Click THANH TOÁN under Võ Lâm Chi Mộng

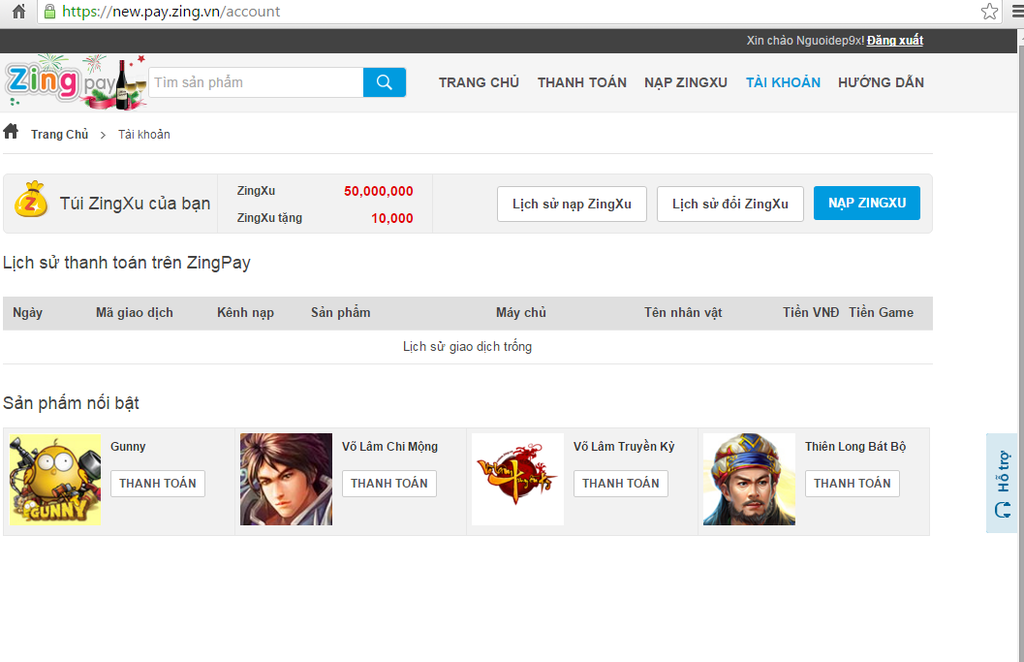(389, 483)
